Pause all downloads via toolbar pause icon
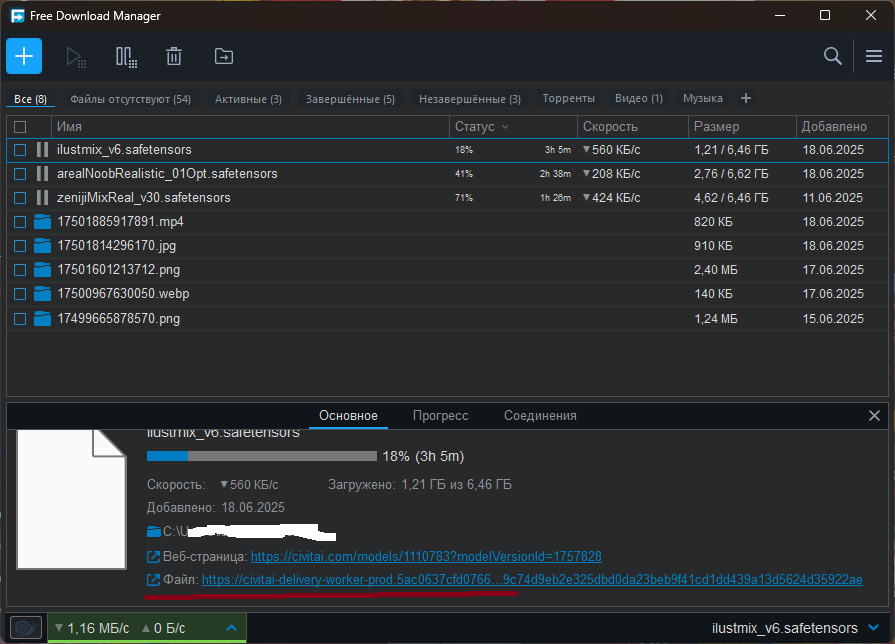This screenshot has height=644, width=895. [x=126, y=57]
